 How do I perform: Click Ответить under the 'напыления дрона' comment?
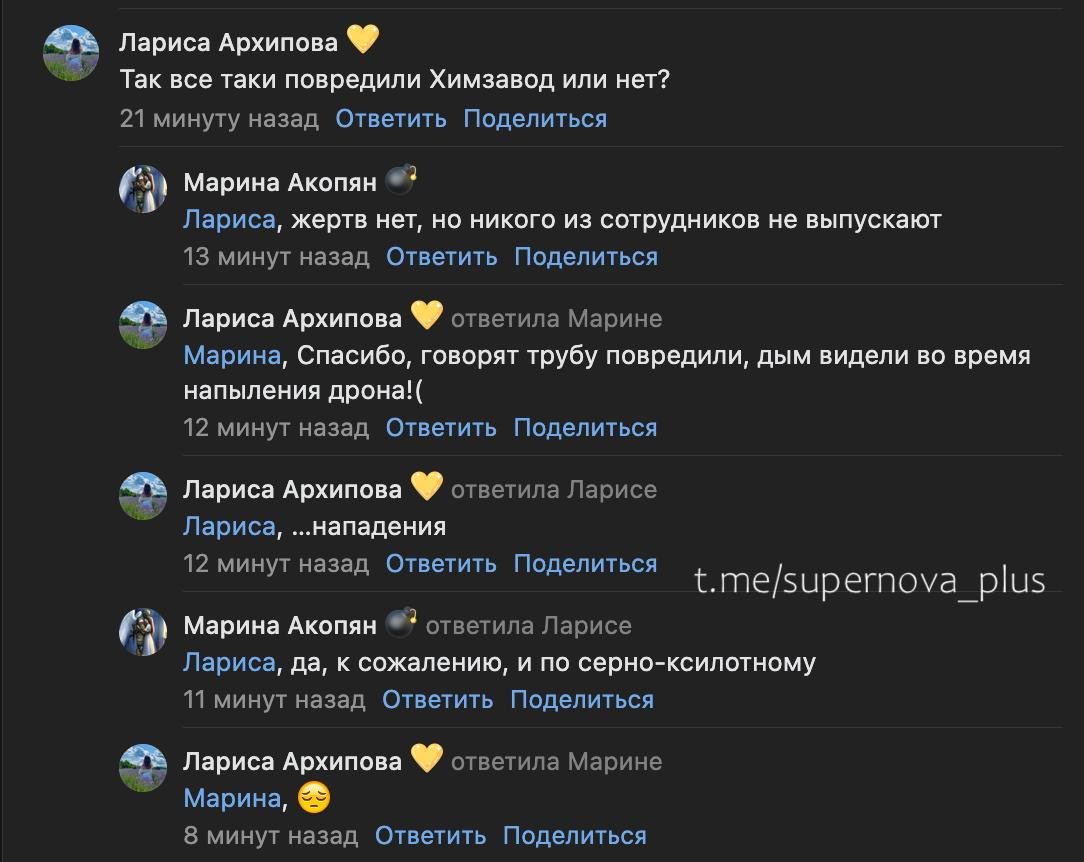pyautogui.click(x=441, y=428)
